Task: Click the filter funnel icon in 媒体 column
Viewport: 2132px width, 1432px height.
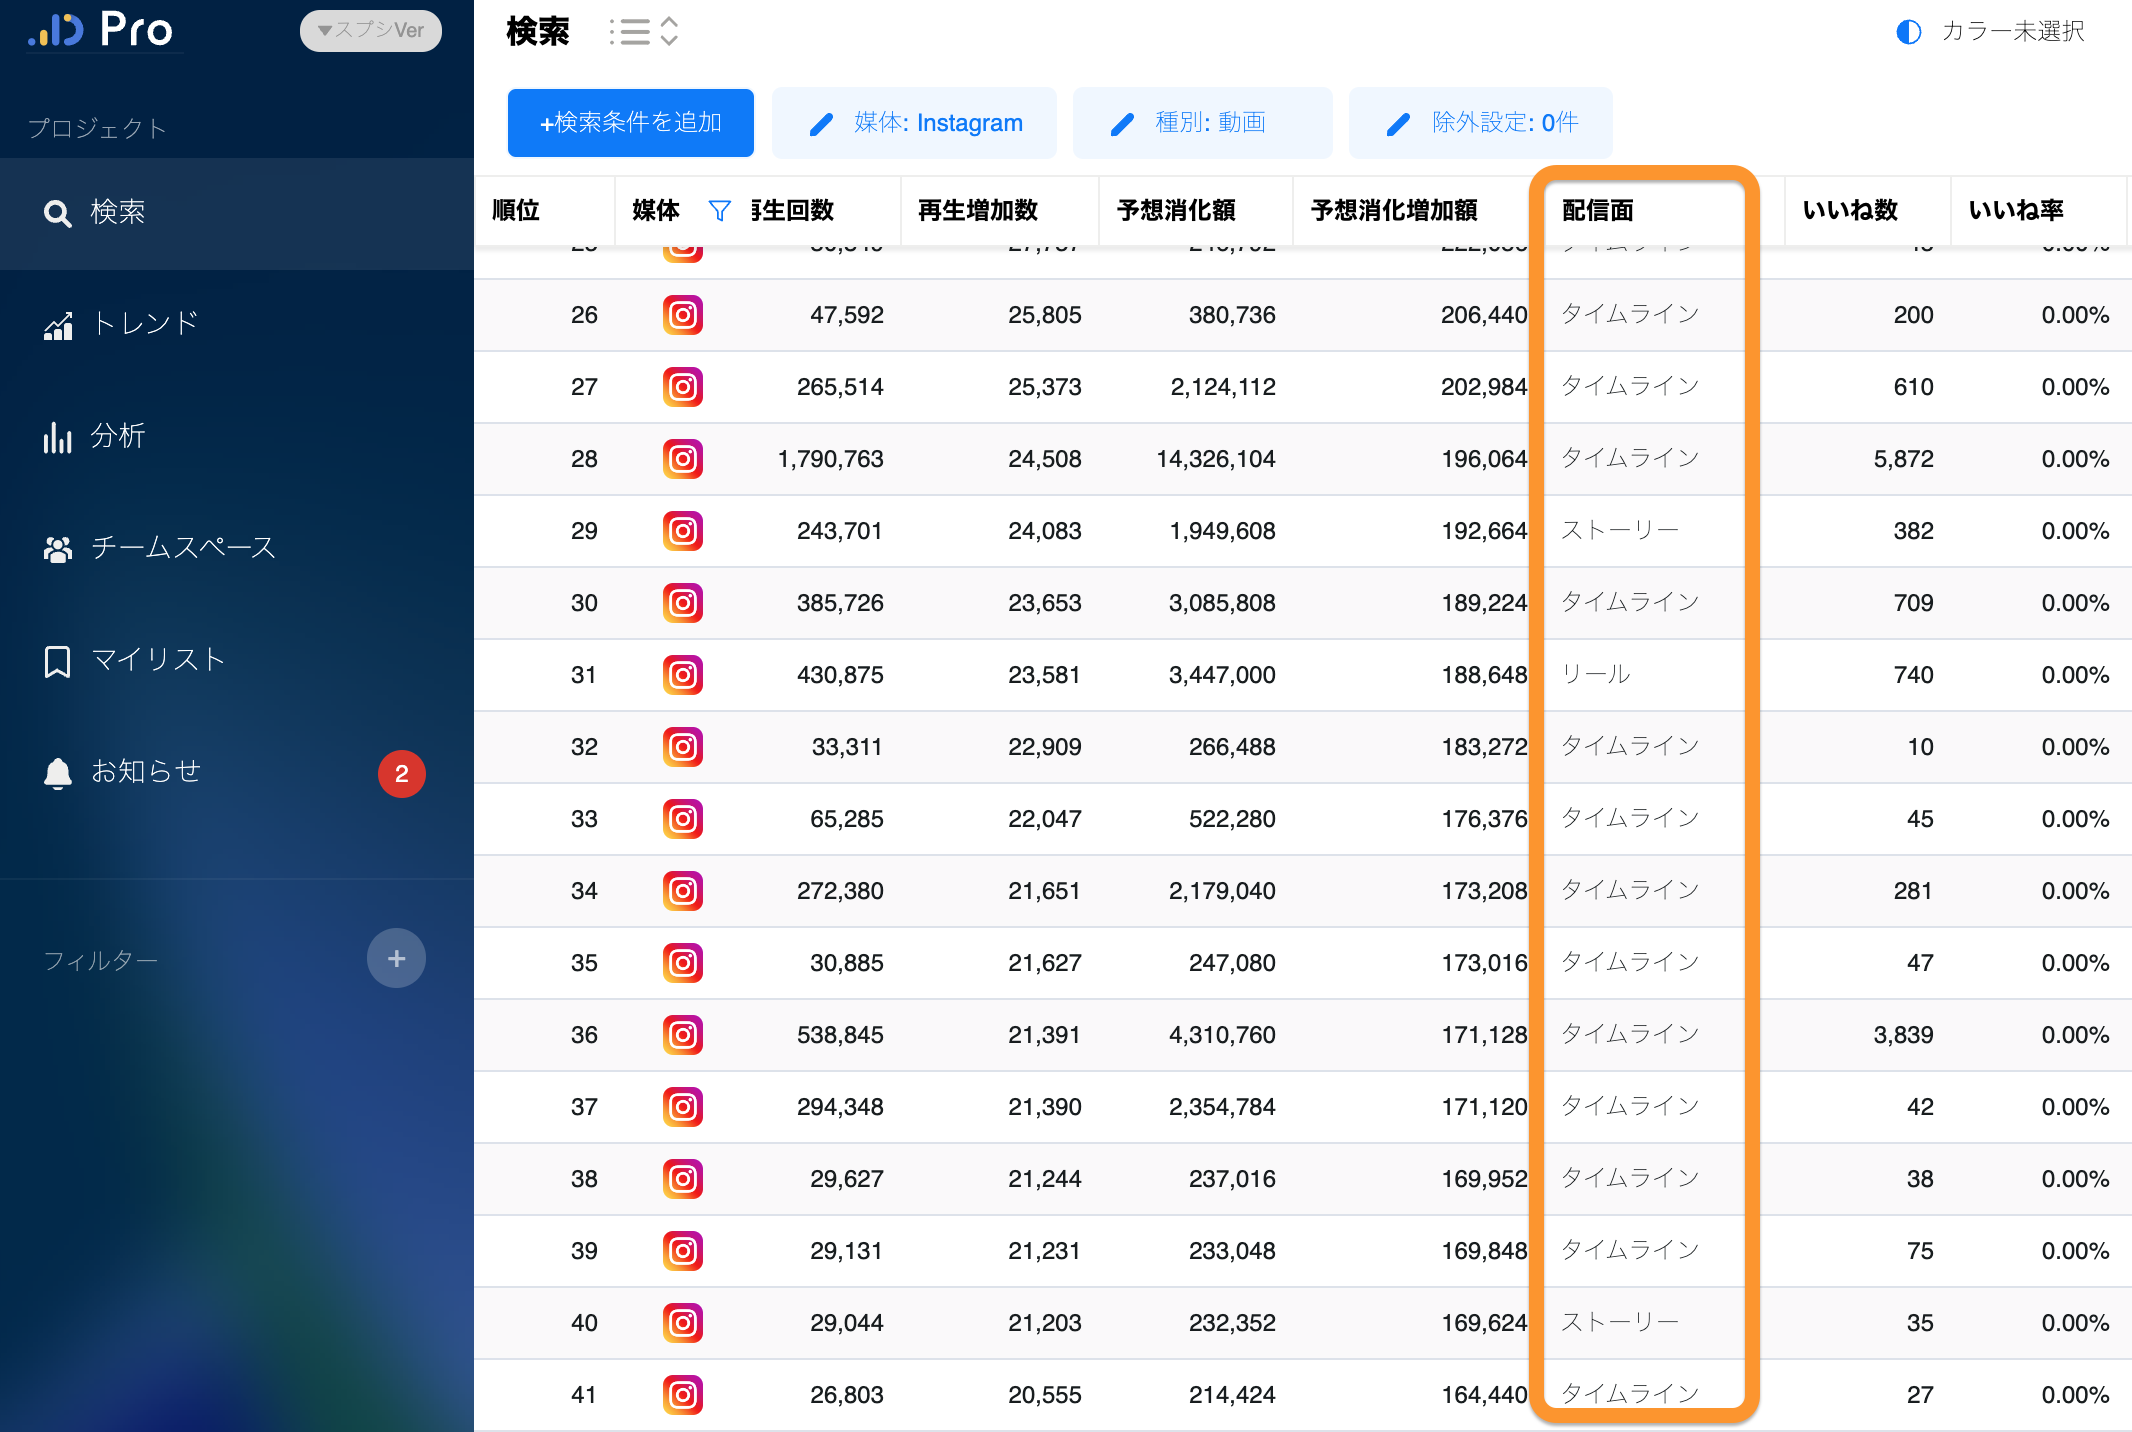Action: (719, 210)
